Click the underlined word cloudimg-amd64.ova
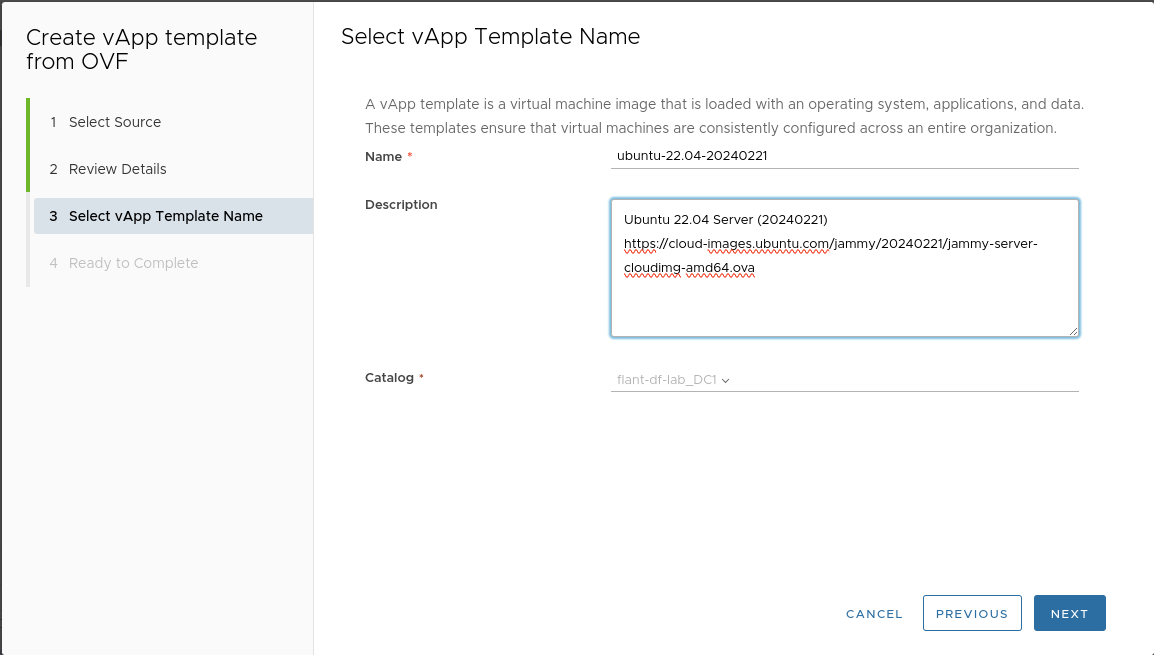Viewport: 1154px width, 655px height. [689, 267]
